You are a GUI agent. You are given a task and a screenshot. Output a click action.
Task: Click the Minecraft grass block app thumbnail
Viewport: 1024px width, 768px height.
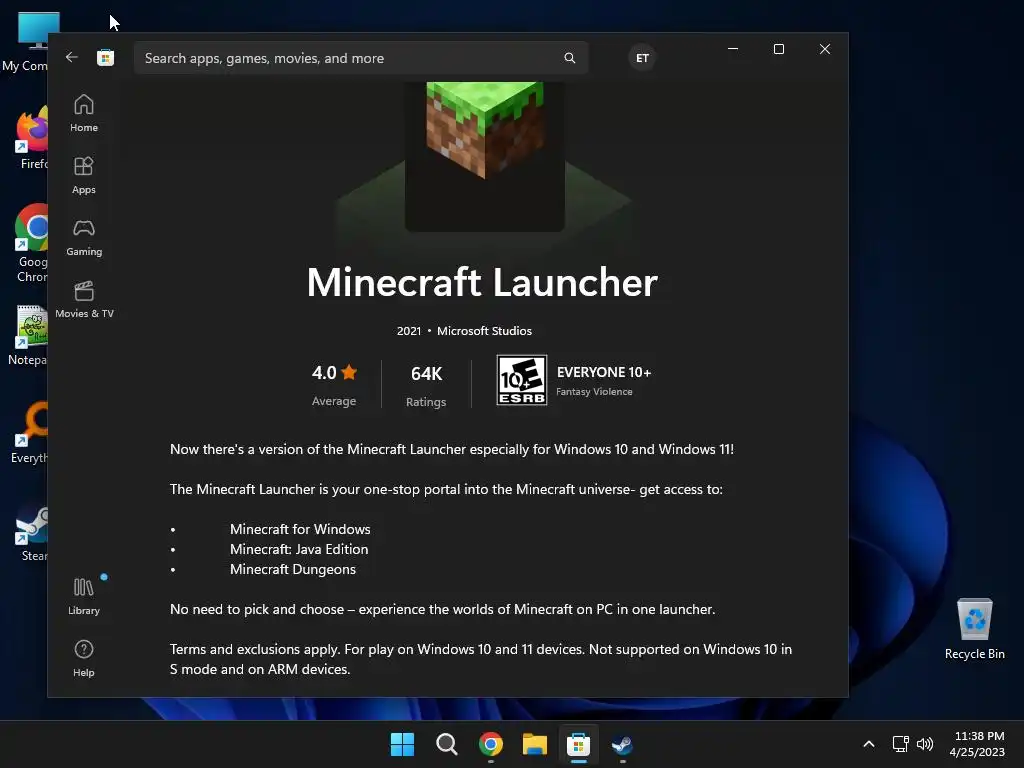(485, 157)
